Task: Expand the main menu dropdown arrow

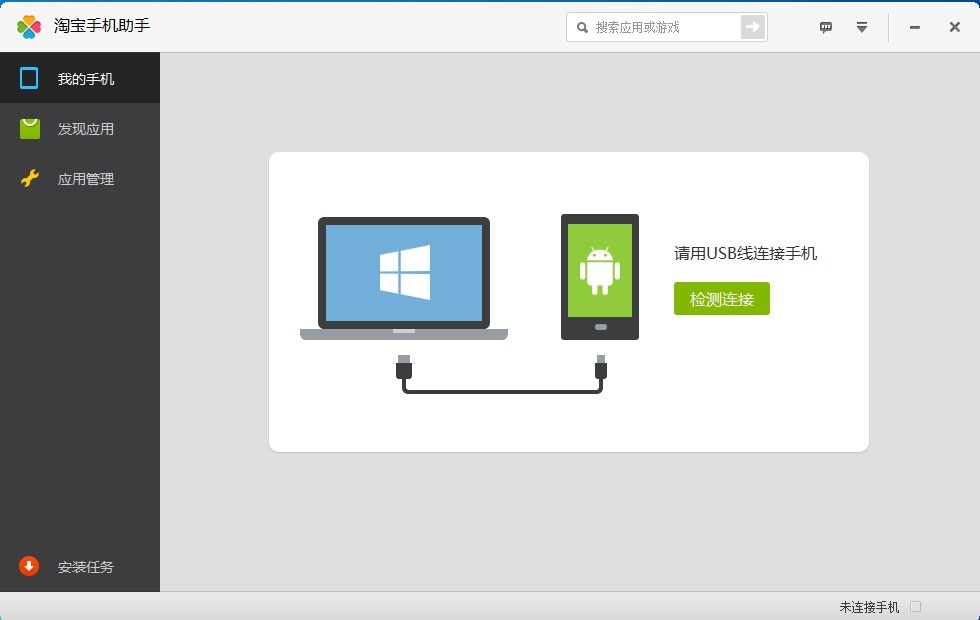Action: [861, 27]
